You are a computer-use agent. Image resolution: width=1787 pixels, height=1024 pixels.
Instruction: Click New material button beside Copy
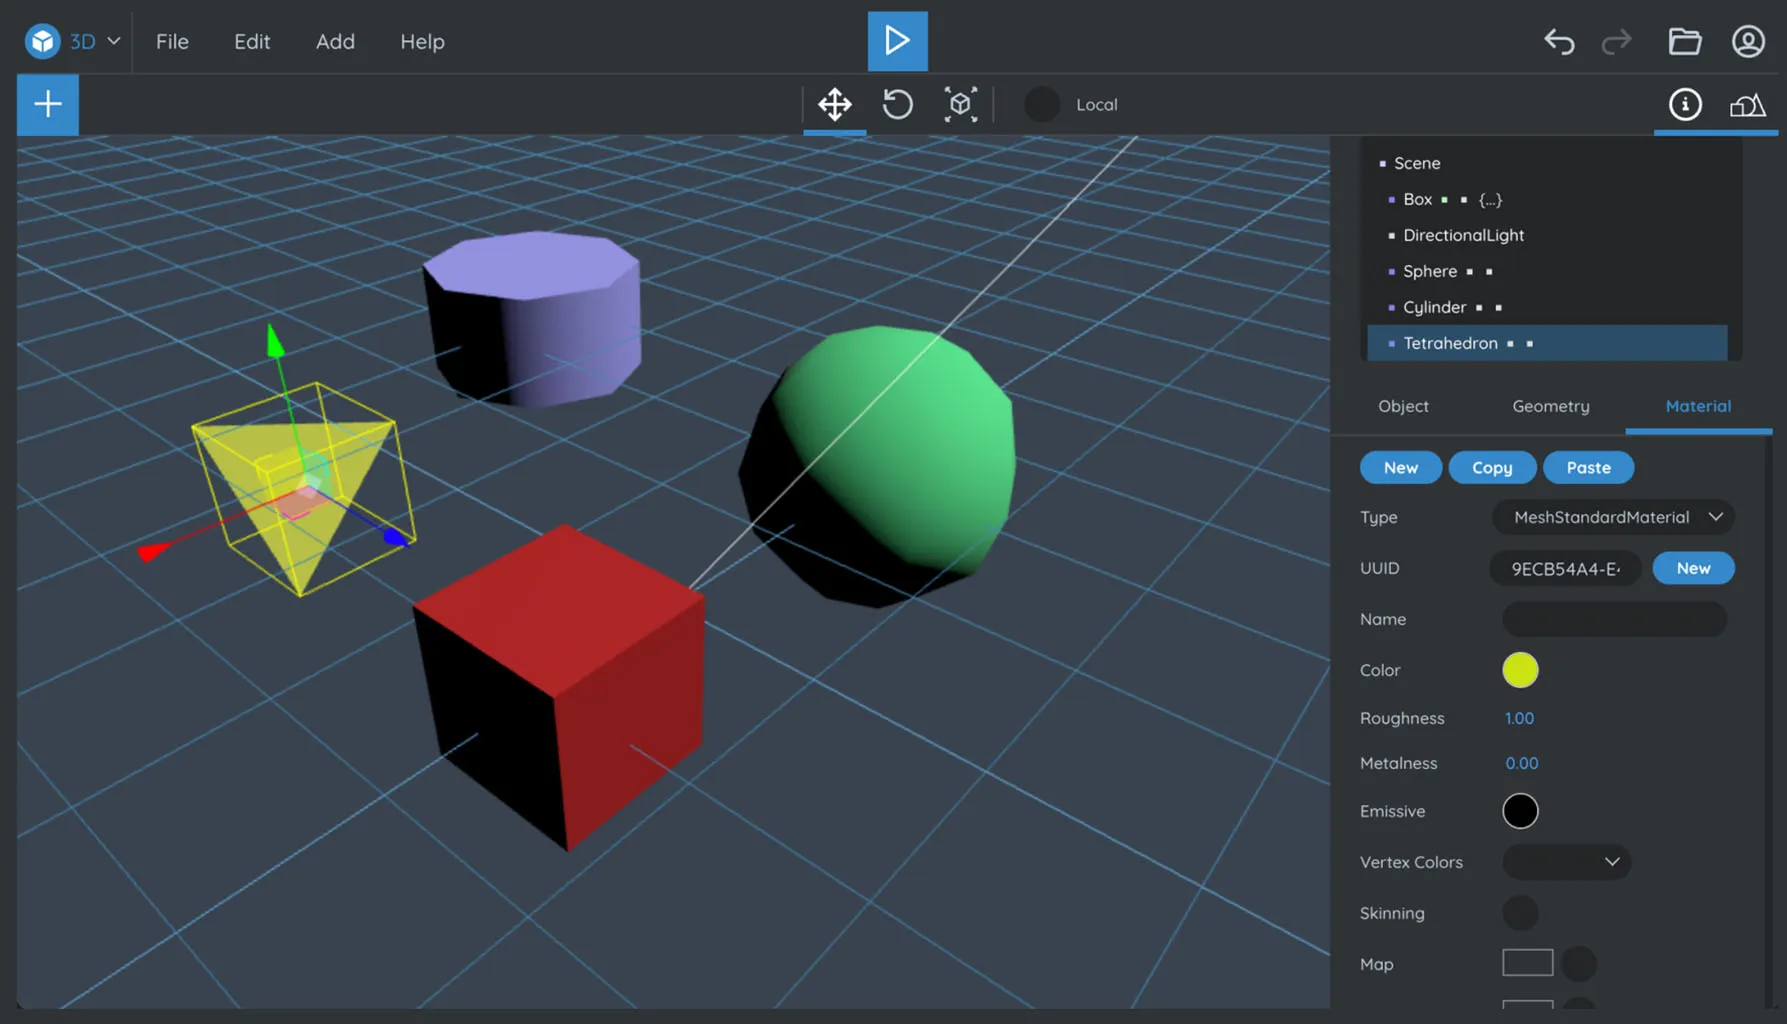tap(1400, 467)
